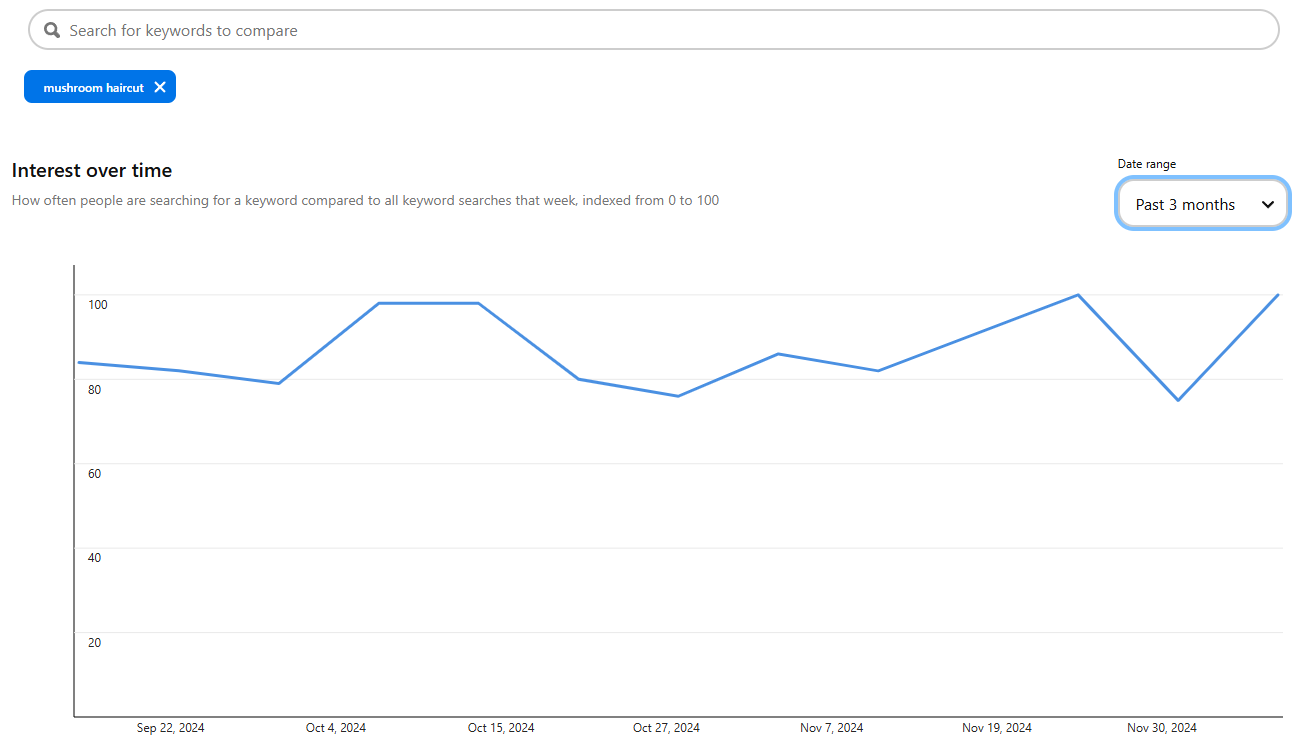The image size is (1309, 751).
Task: Click the chart description text about indexed searches
Action: tap(365, 200)
